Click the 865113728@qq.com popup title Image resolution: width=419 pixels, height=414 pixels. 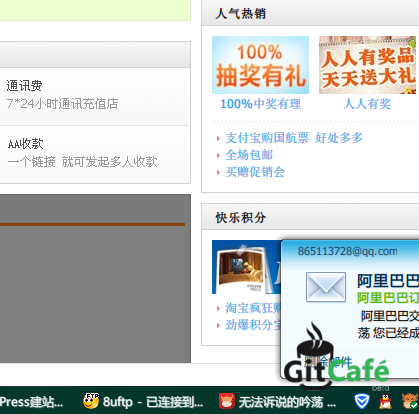point(347,251)
